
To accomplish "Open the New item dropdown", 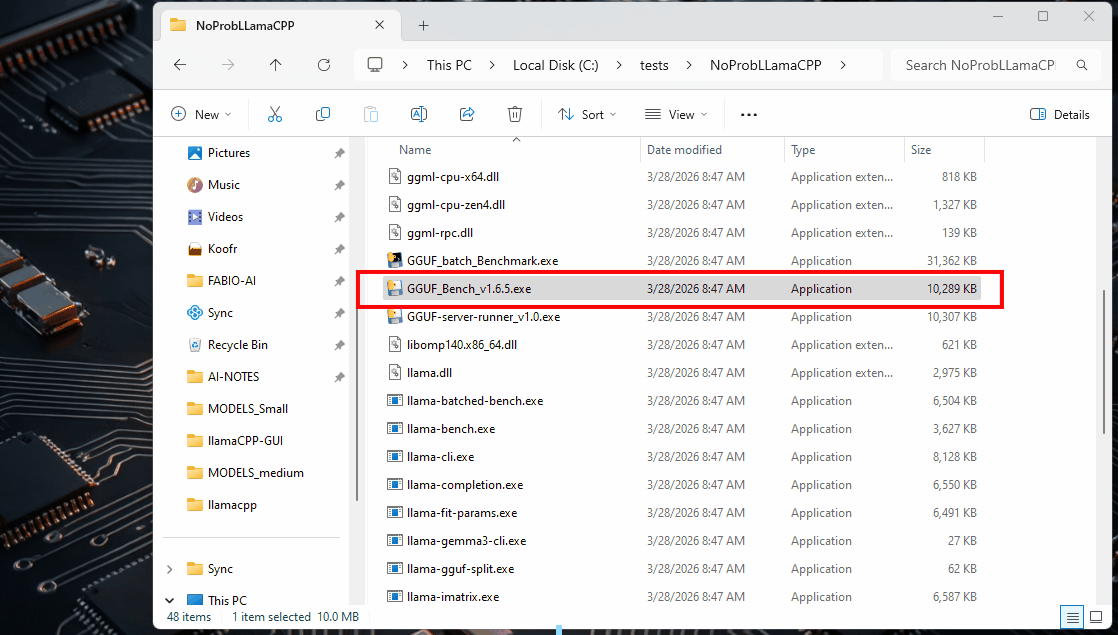I will (201, 114).
